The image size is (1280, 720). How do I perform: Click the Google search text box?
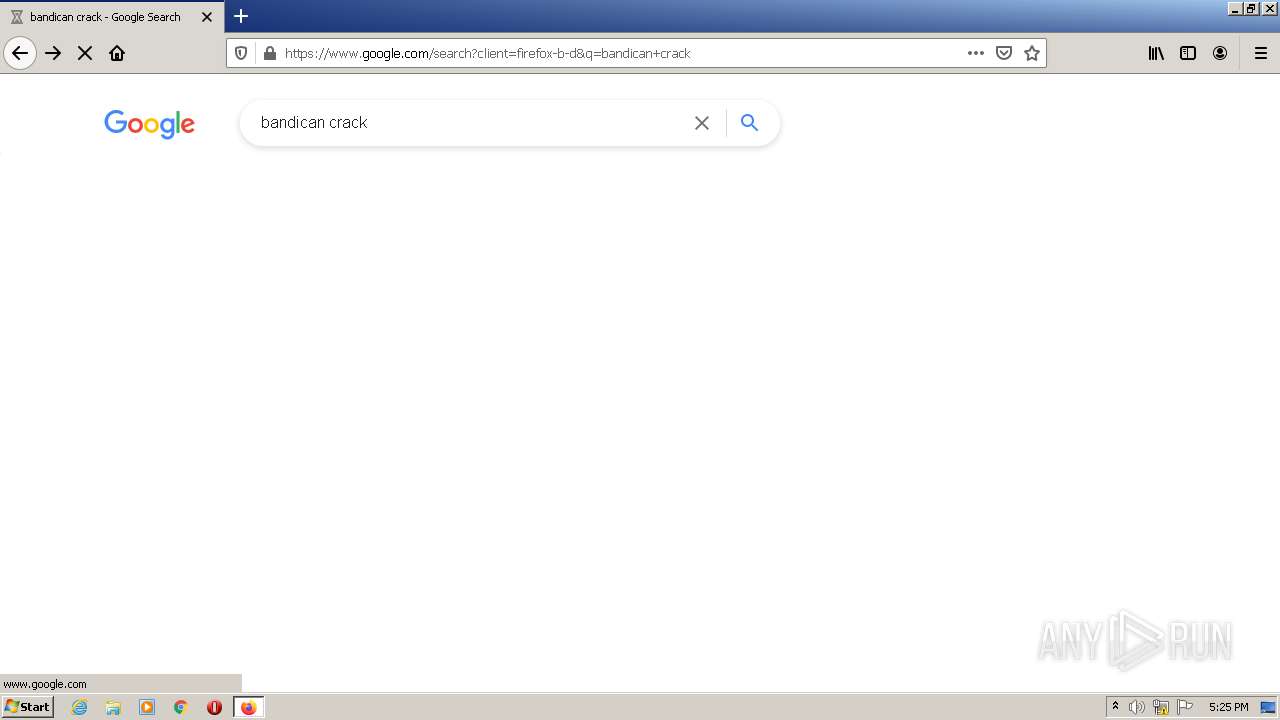[470, 122]
